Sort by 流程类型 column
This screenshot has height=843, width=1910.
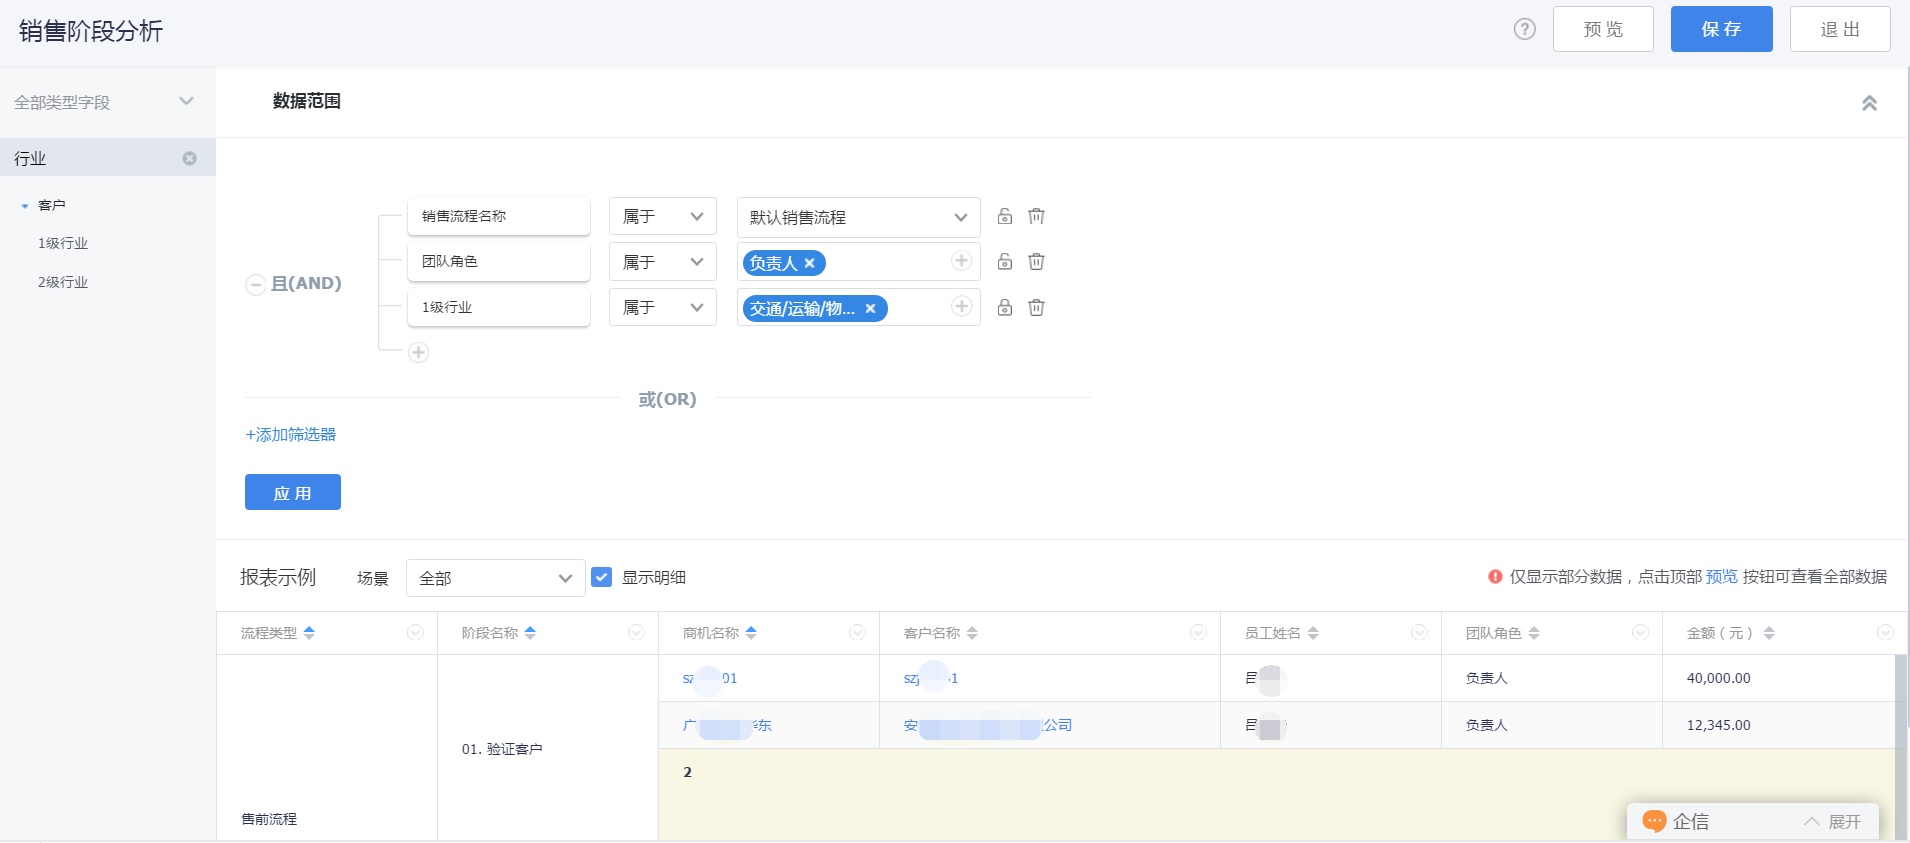pos(309,633)
